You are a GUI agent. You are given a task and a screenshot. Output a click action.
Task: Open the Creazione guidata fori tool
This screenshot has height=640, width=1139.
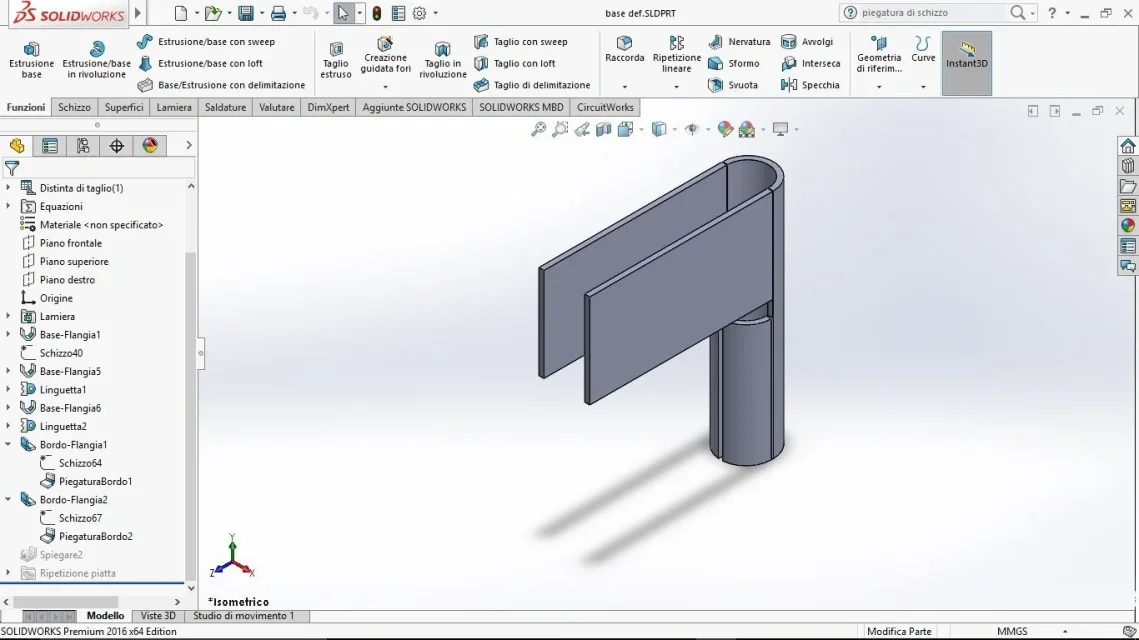click(x=385, y=57)
